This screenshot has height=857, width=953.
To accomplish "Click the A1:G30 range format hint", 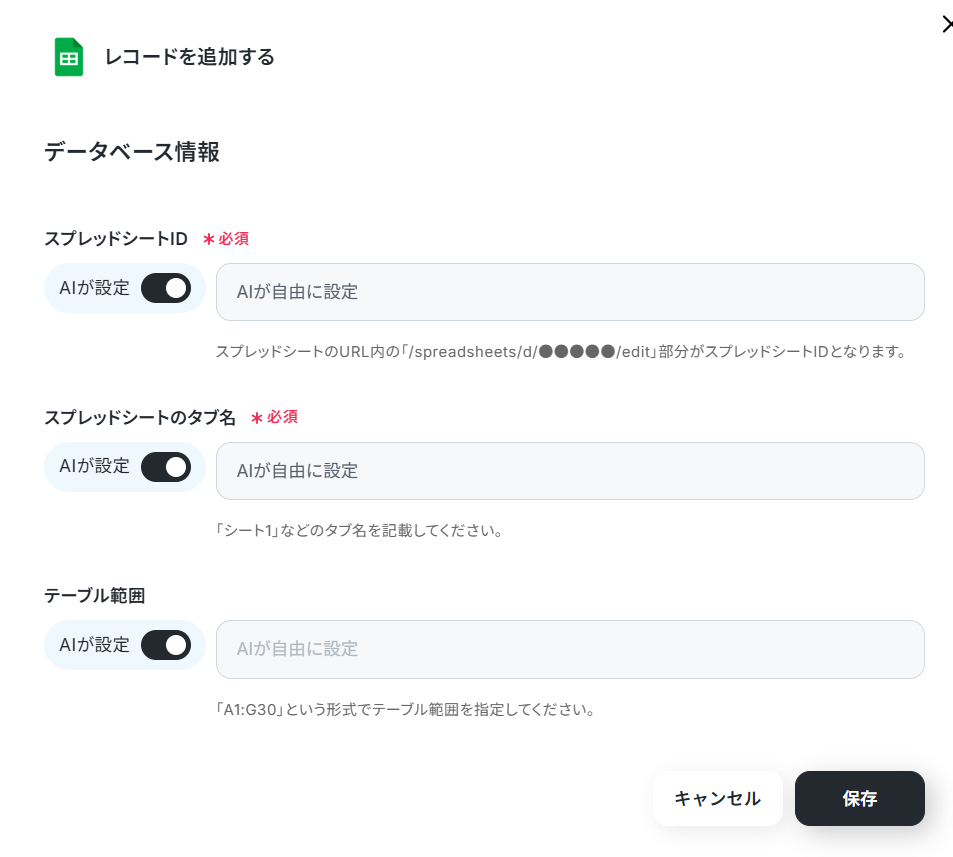I will (406, 711).
